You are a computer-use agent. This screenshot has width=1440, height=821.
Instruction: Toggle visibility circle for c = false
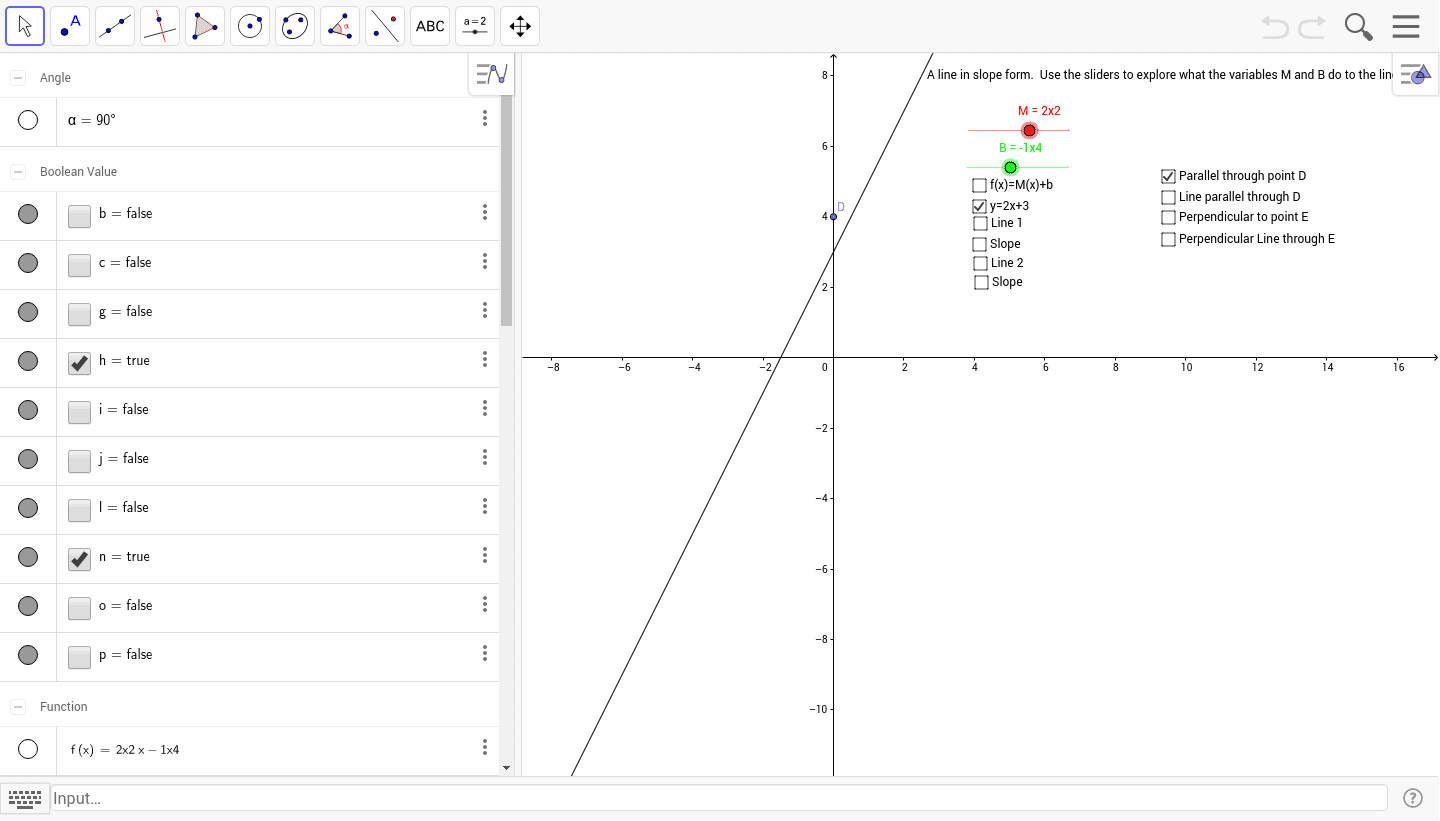[28, 262]
